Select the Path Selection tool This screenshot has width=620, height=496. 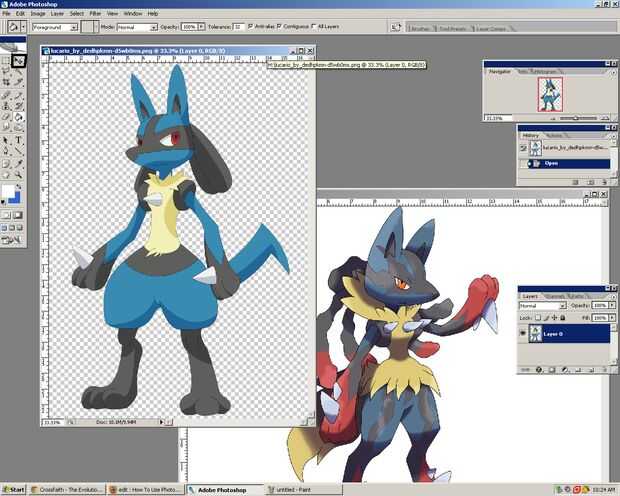tap(6, 140)
